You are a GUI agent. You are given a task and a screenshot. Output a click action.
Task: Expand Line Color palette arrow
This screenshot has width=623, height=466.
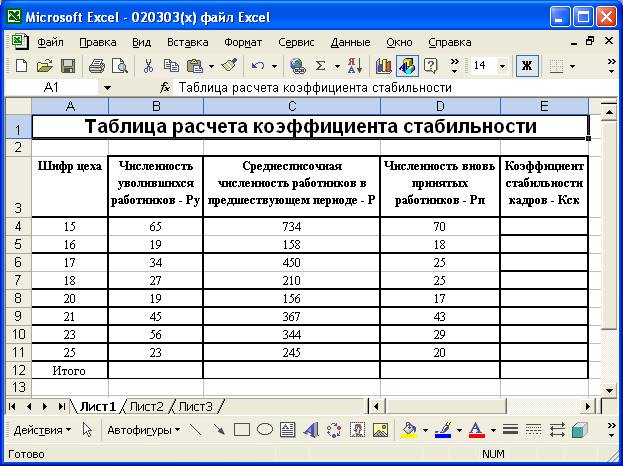coord(459,430)
